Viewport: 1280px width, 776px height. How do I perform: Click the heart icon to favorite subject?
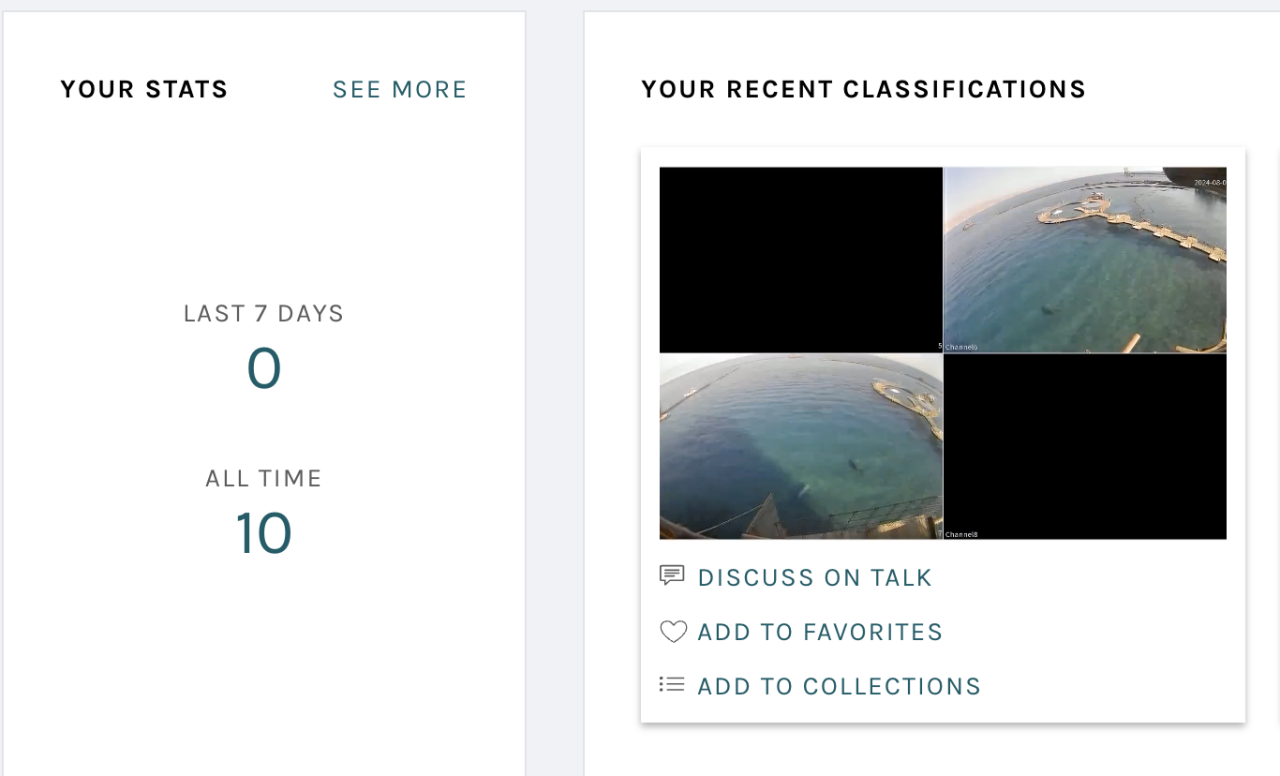pos(673,632)
